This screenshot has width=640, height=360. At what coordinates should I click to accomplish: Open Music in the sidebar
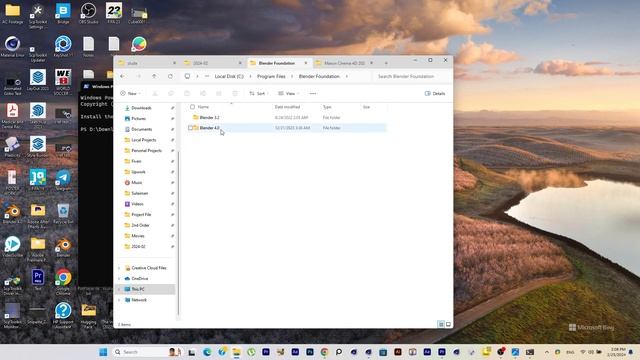click(x=137, y=182)
